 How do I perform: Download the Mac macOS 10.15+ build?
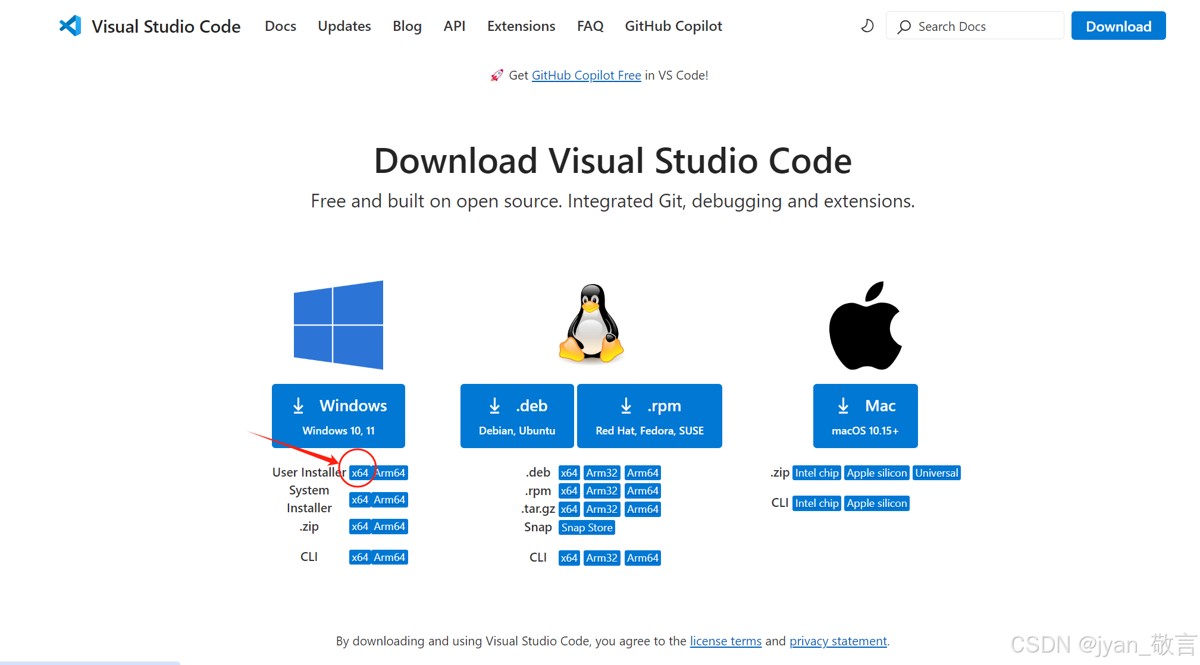[x=865, y=416]
